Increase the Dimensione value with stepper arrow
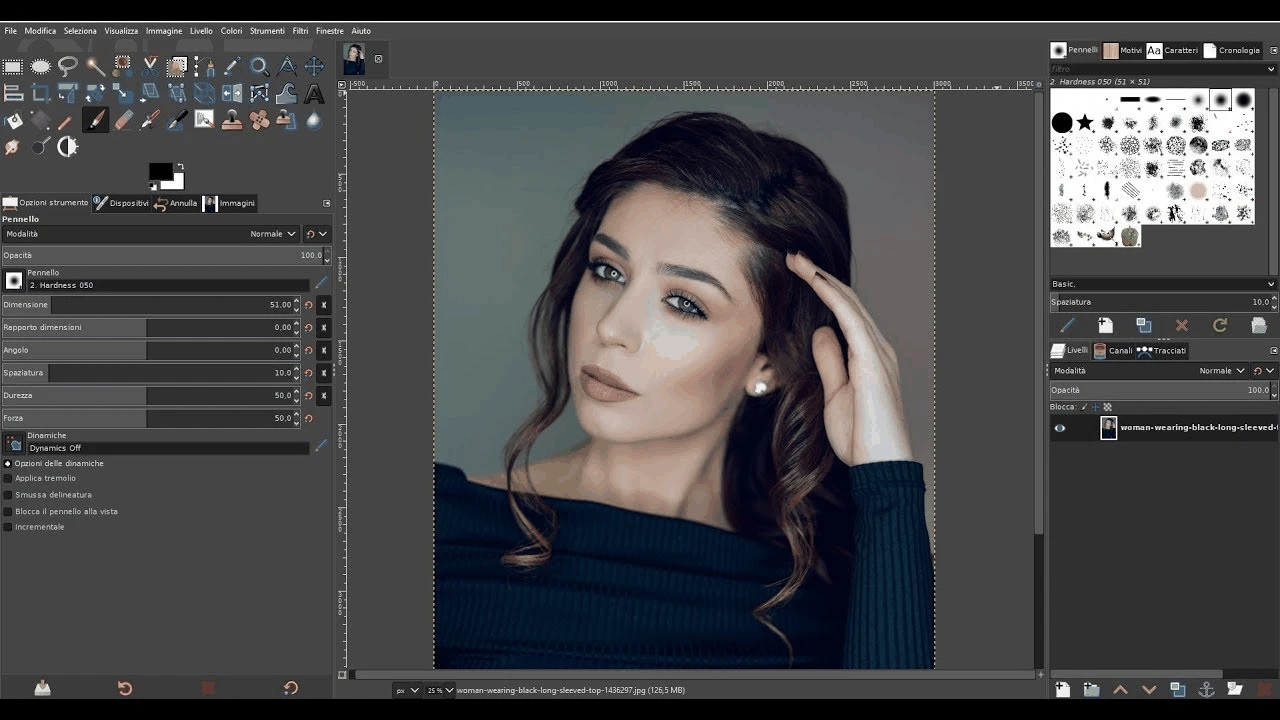Image resolution: width=1280 pixels, height=720 pixels. click(297, 301)
